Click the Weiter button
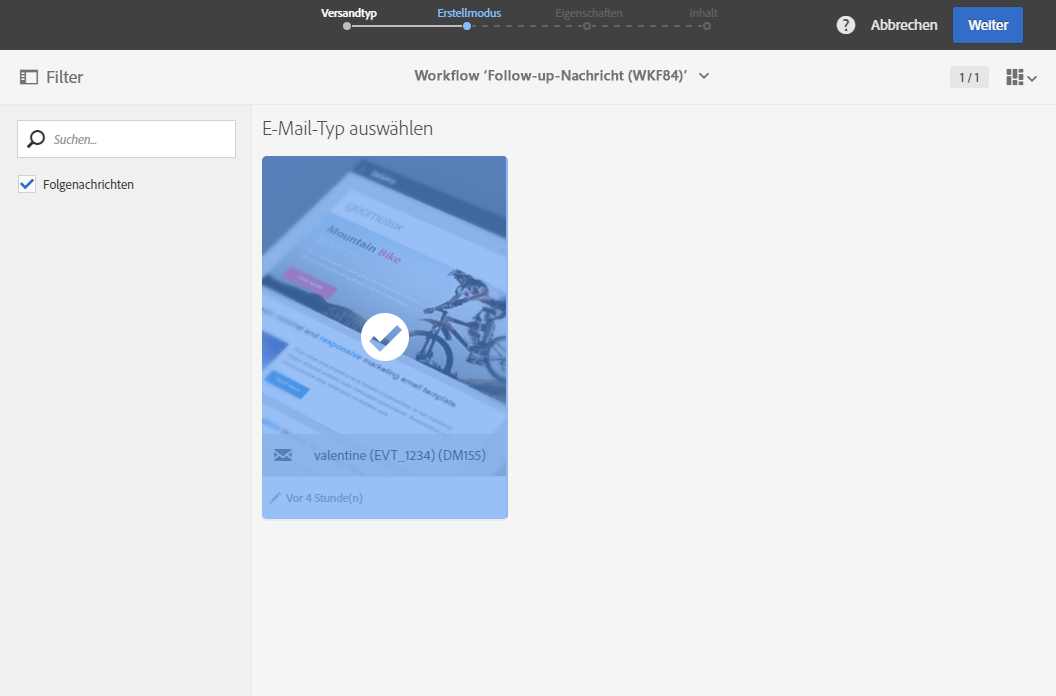The image size is (1056, 696). pyautogui.click(x=987, y=25)
